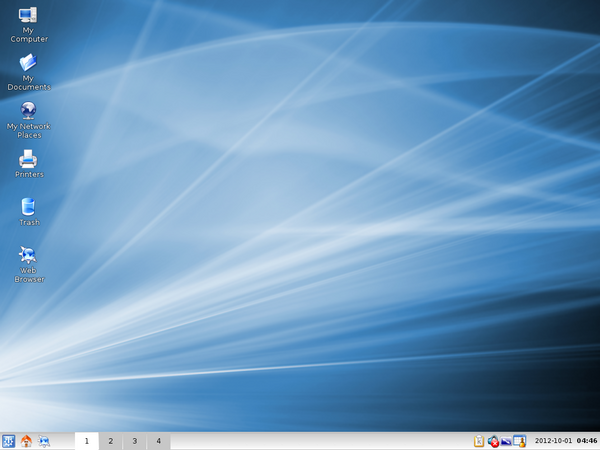Open the K menu launcher in the panel
Screen dimensions: 600x450
[x=8, y=441]
